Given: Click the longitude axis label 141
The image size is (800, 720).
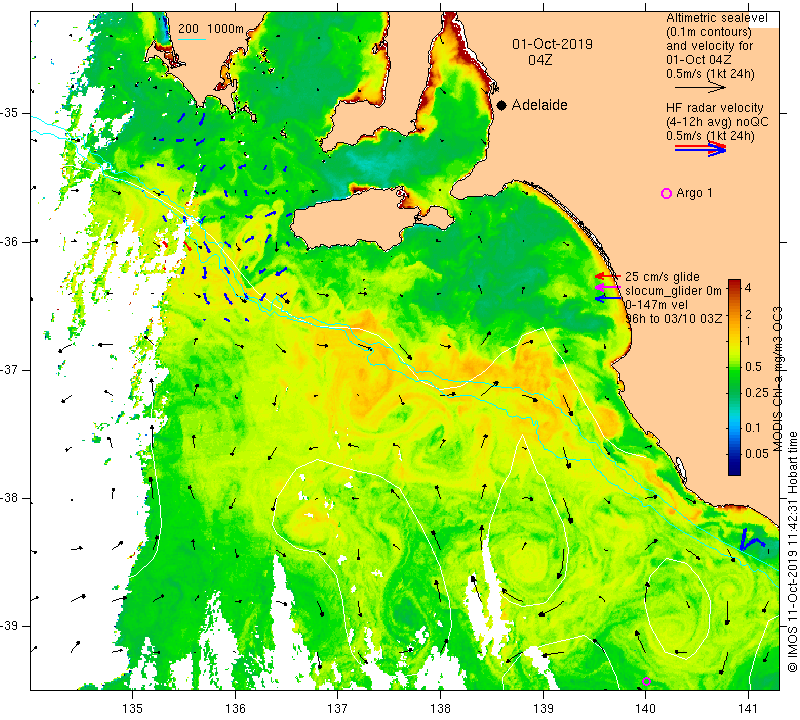Looking at the screenshot, I should 748,708.
